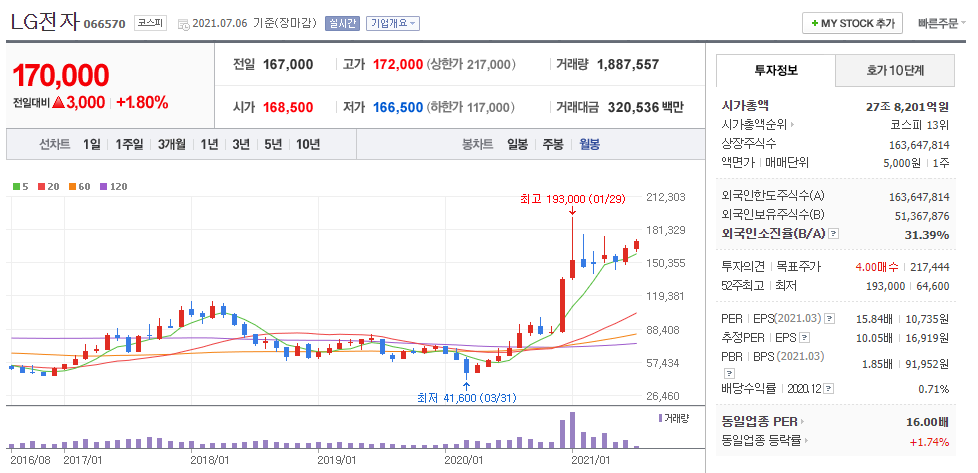Switch to the 호가10단계 tab

894,70
